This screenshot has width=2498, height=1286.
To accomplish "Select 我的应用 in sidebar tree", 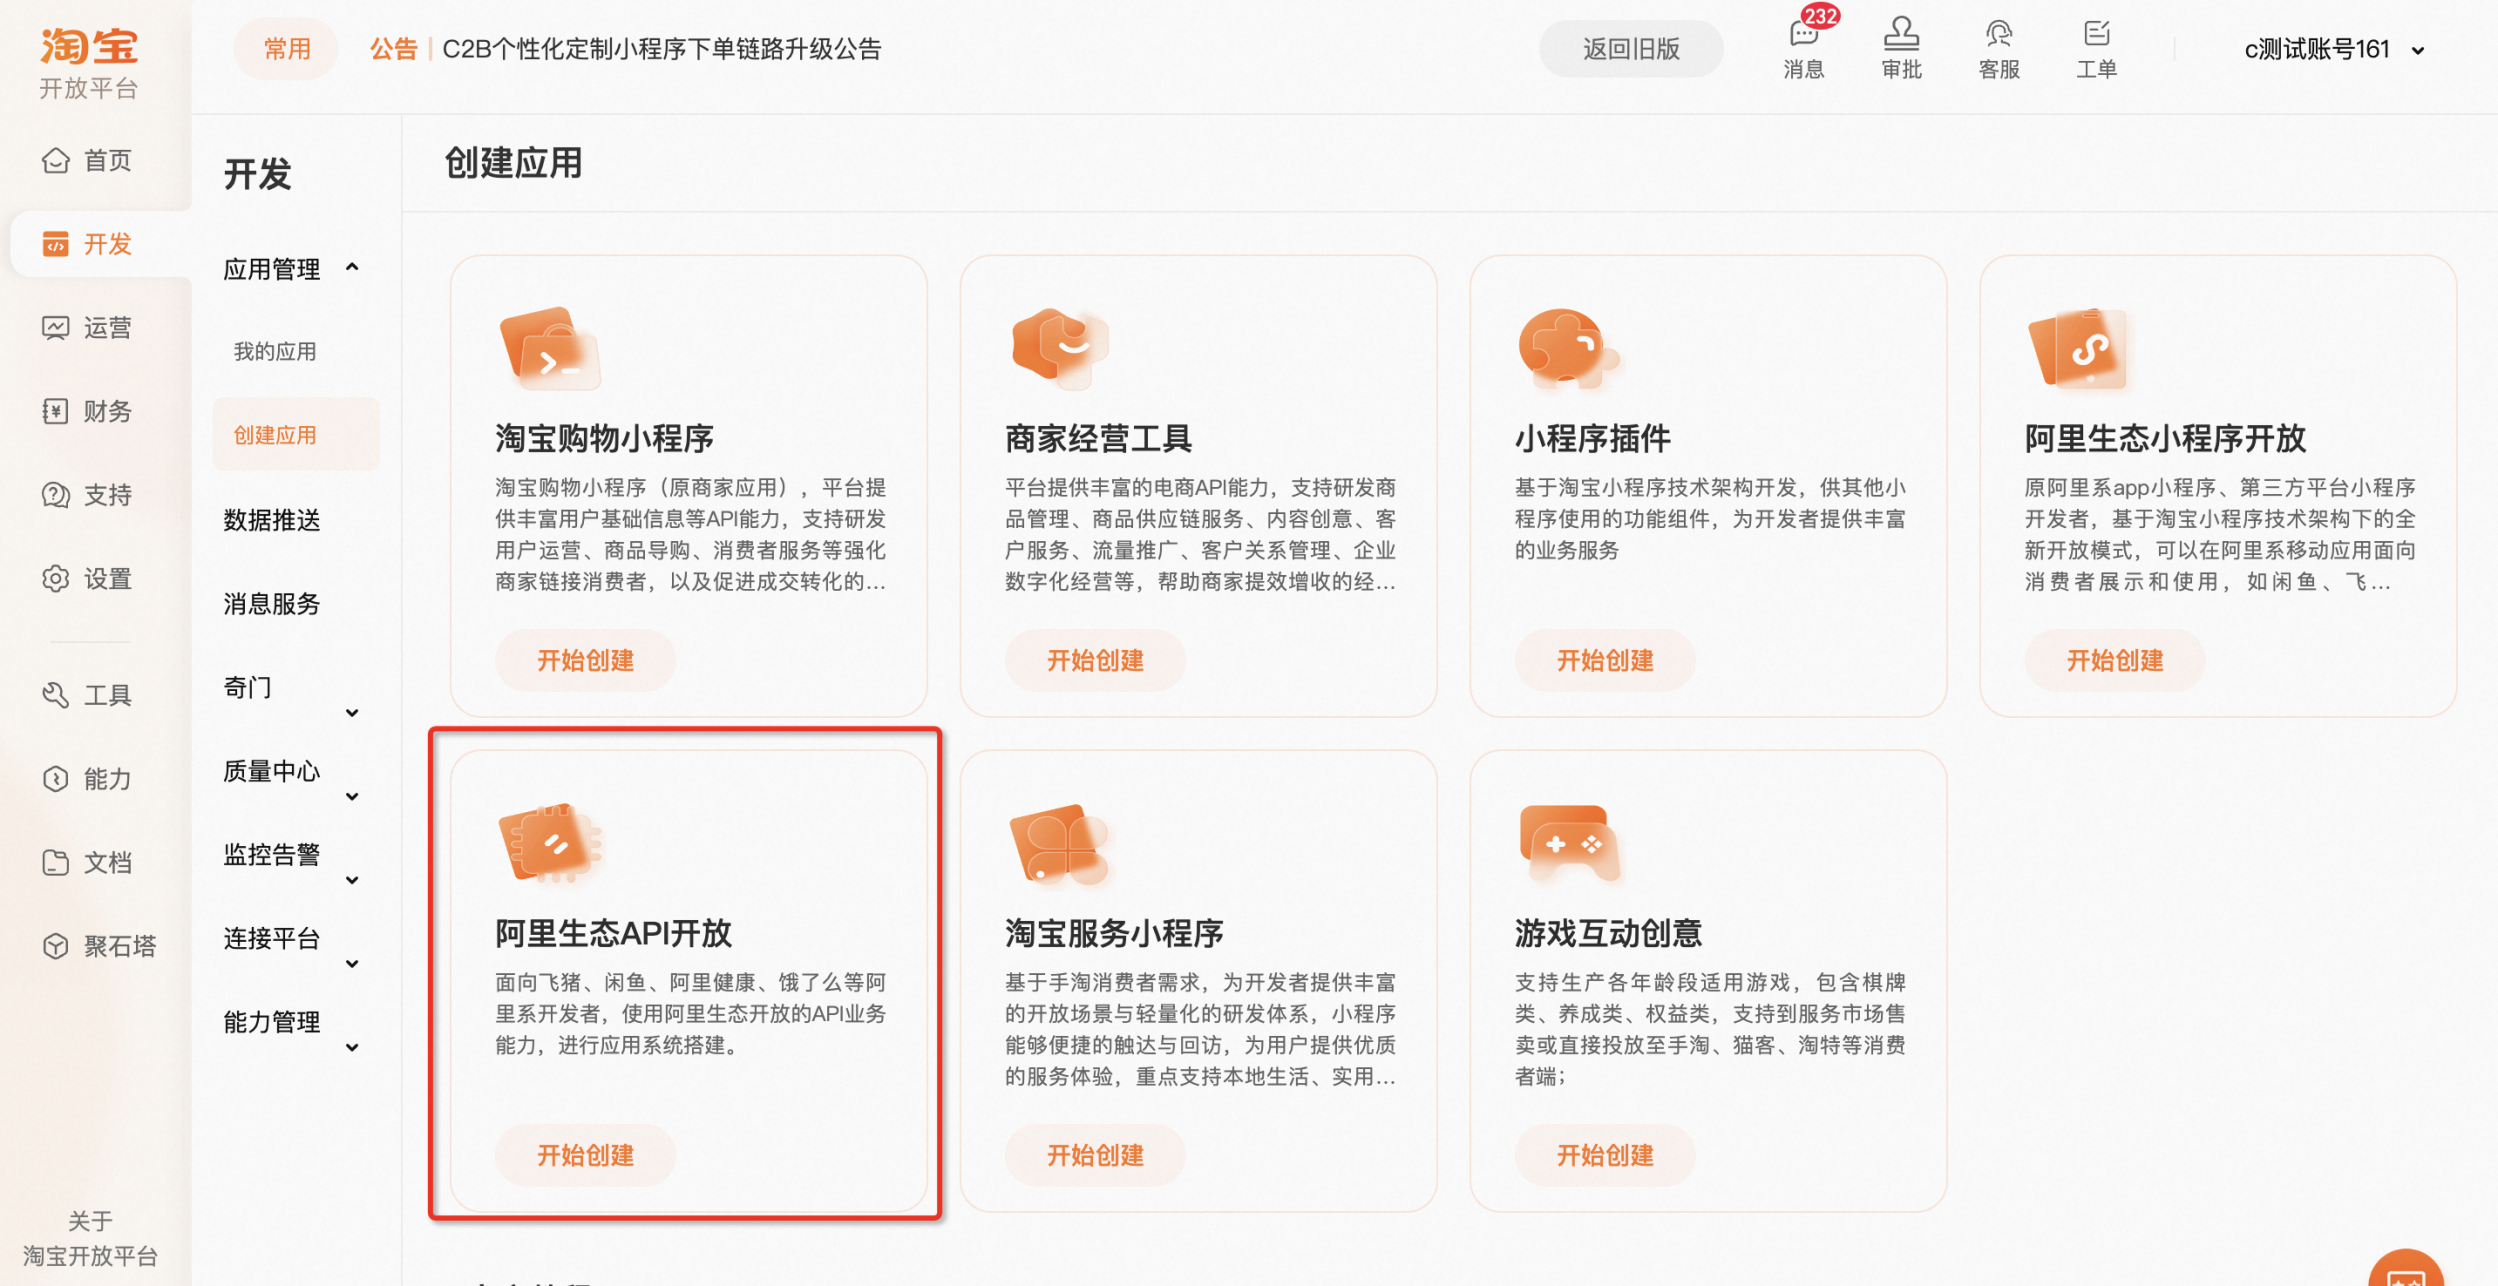I will [275, 352].
